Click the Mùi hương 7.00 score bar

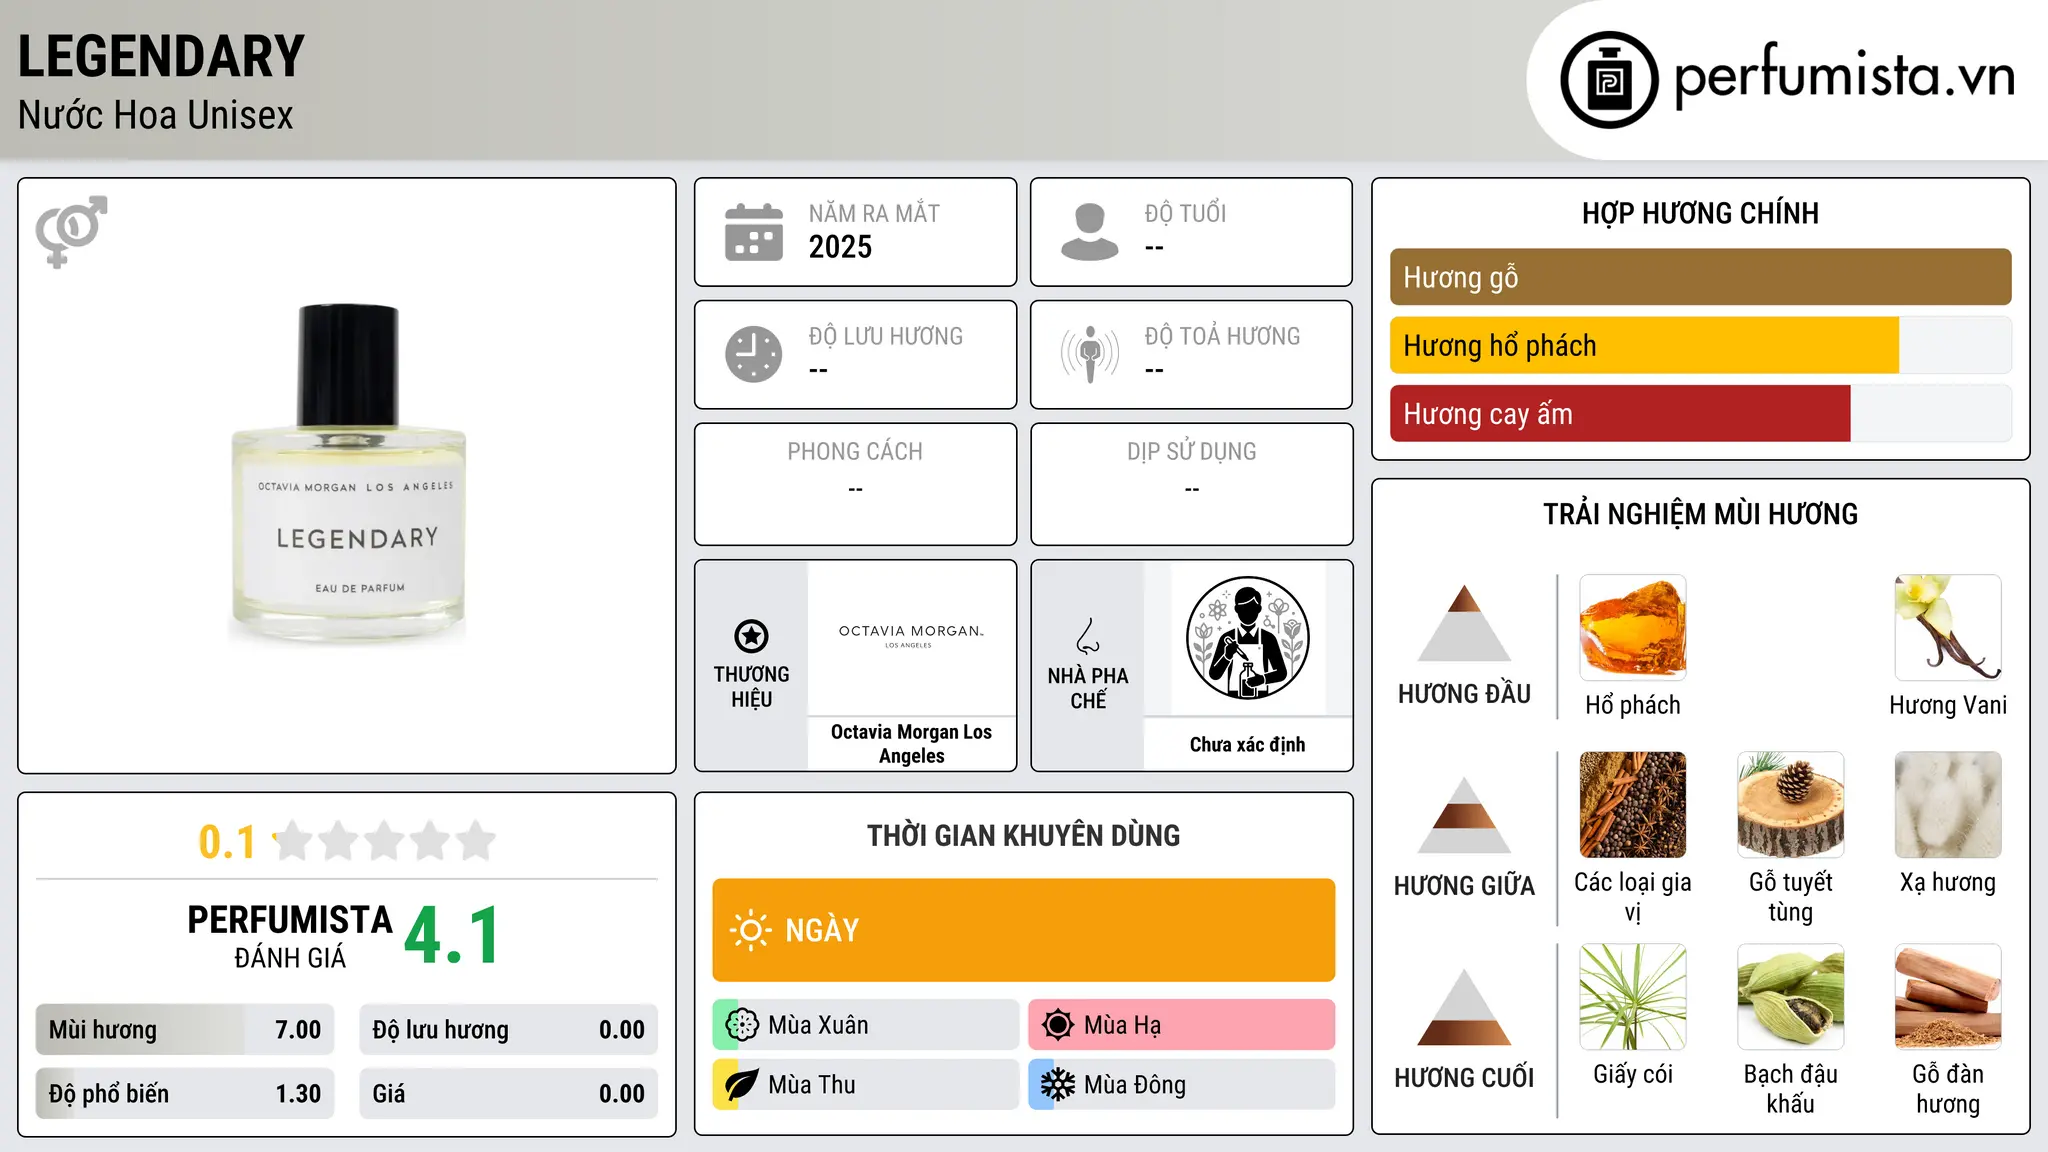[x=185, y=1029]
